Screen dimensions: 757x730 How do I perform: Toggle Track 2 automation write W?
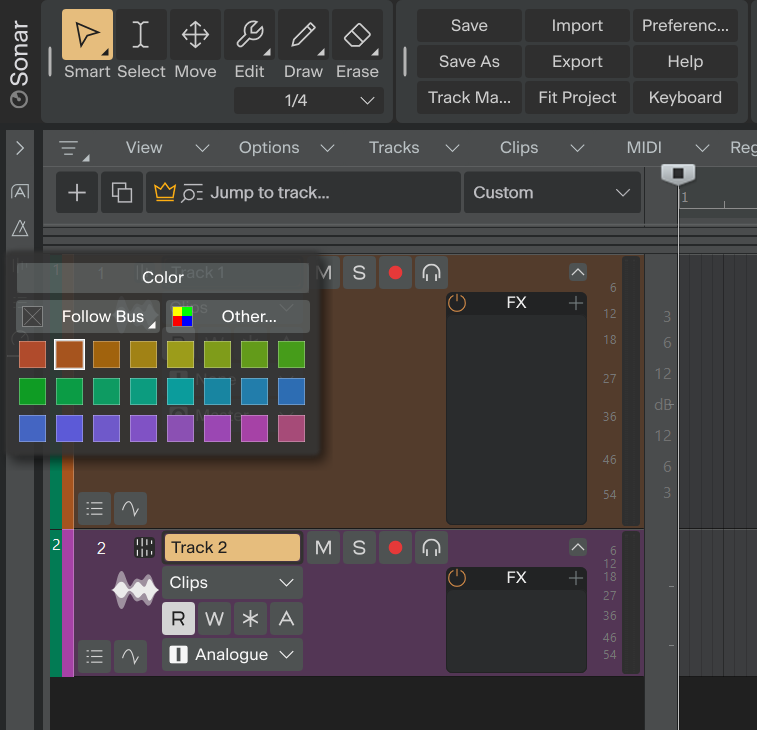[214, 618]
